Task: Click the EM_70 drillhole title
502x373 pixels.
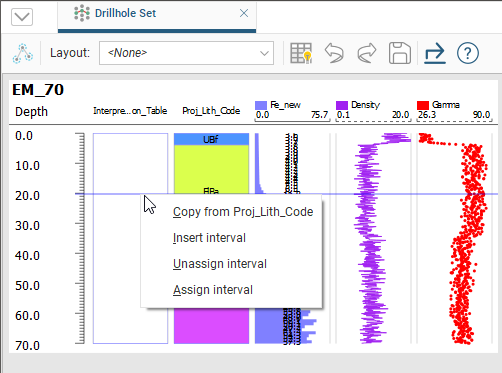Action: [x=38, y=90]
